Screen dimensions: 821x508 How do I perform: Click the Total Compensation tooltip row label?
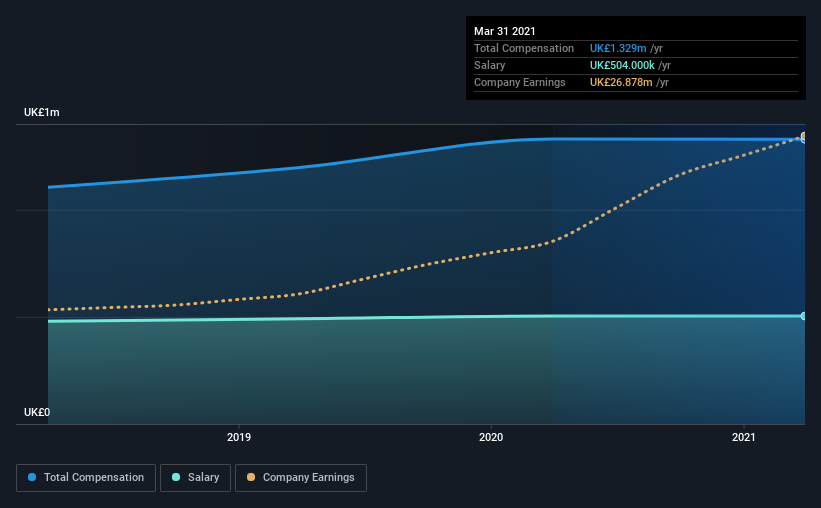[x=524, y=48]
